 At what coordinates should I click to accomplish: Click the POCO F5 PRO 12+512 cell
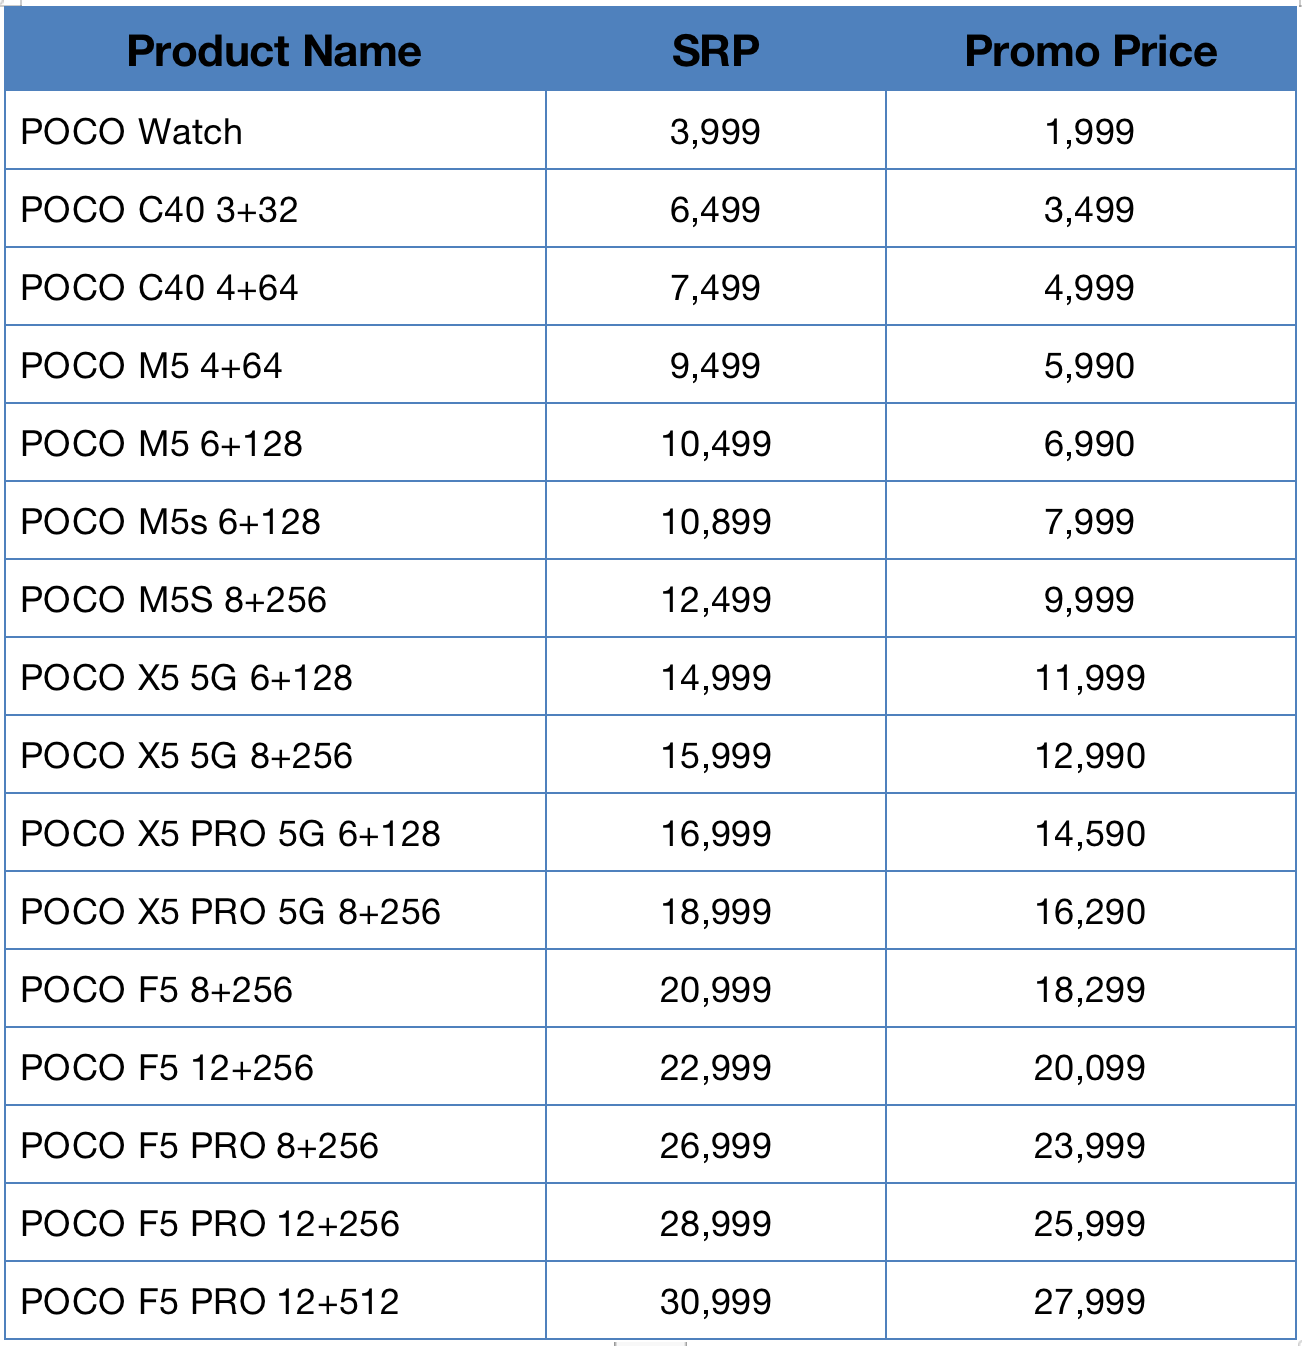coord(275,1301)
